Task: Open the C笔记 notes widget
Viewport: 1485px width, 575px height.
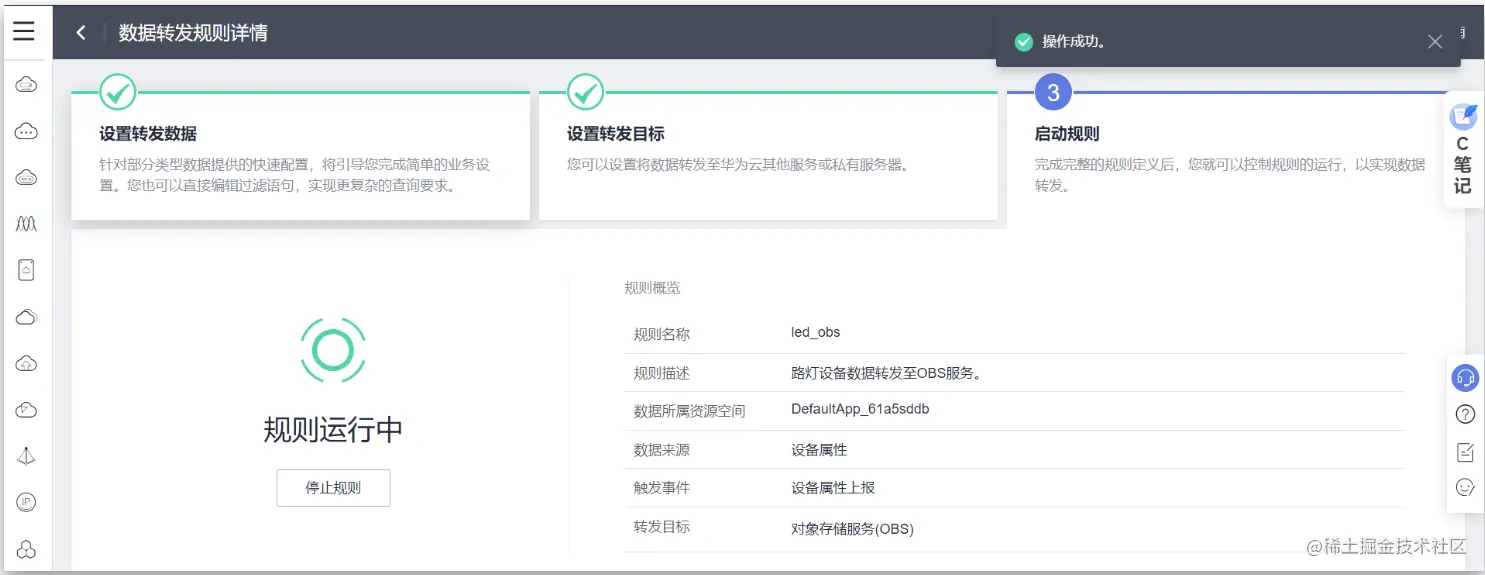Action: pos(1463,149)
